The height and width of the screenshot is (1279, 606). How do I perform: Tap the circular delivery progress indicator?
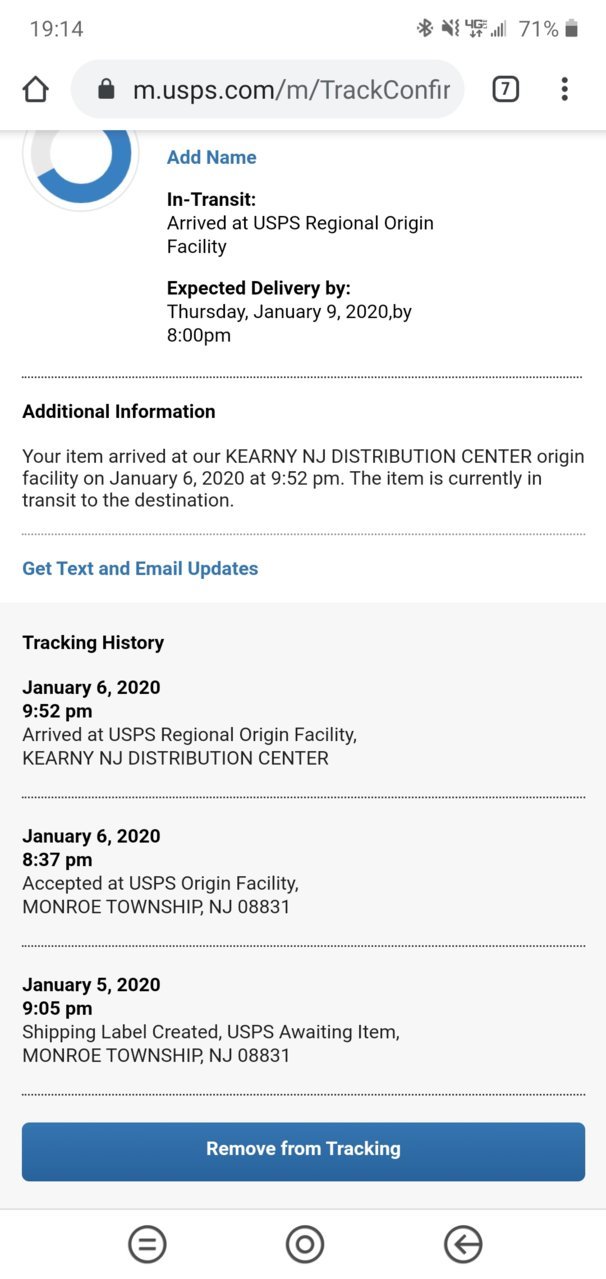80,160
